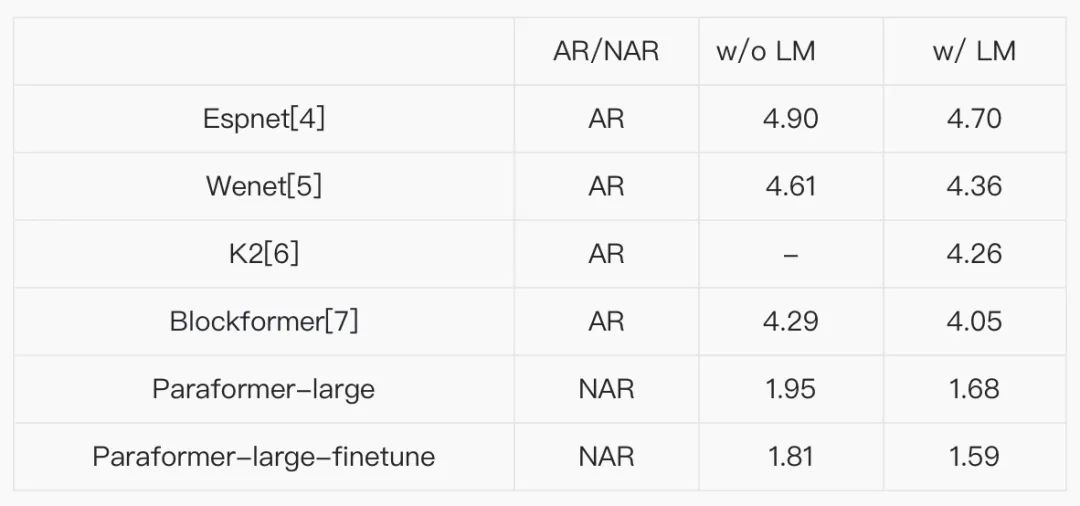Select the Espnet[4] row label
Image resolution: width=1080 pixels, height=506 pixels.
(264, 119)
